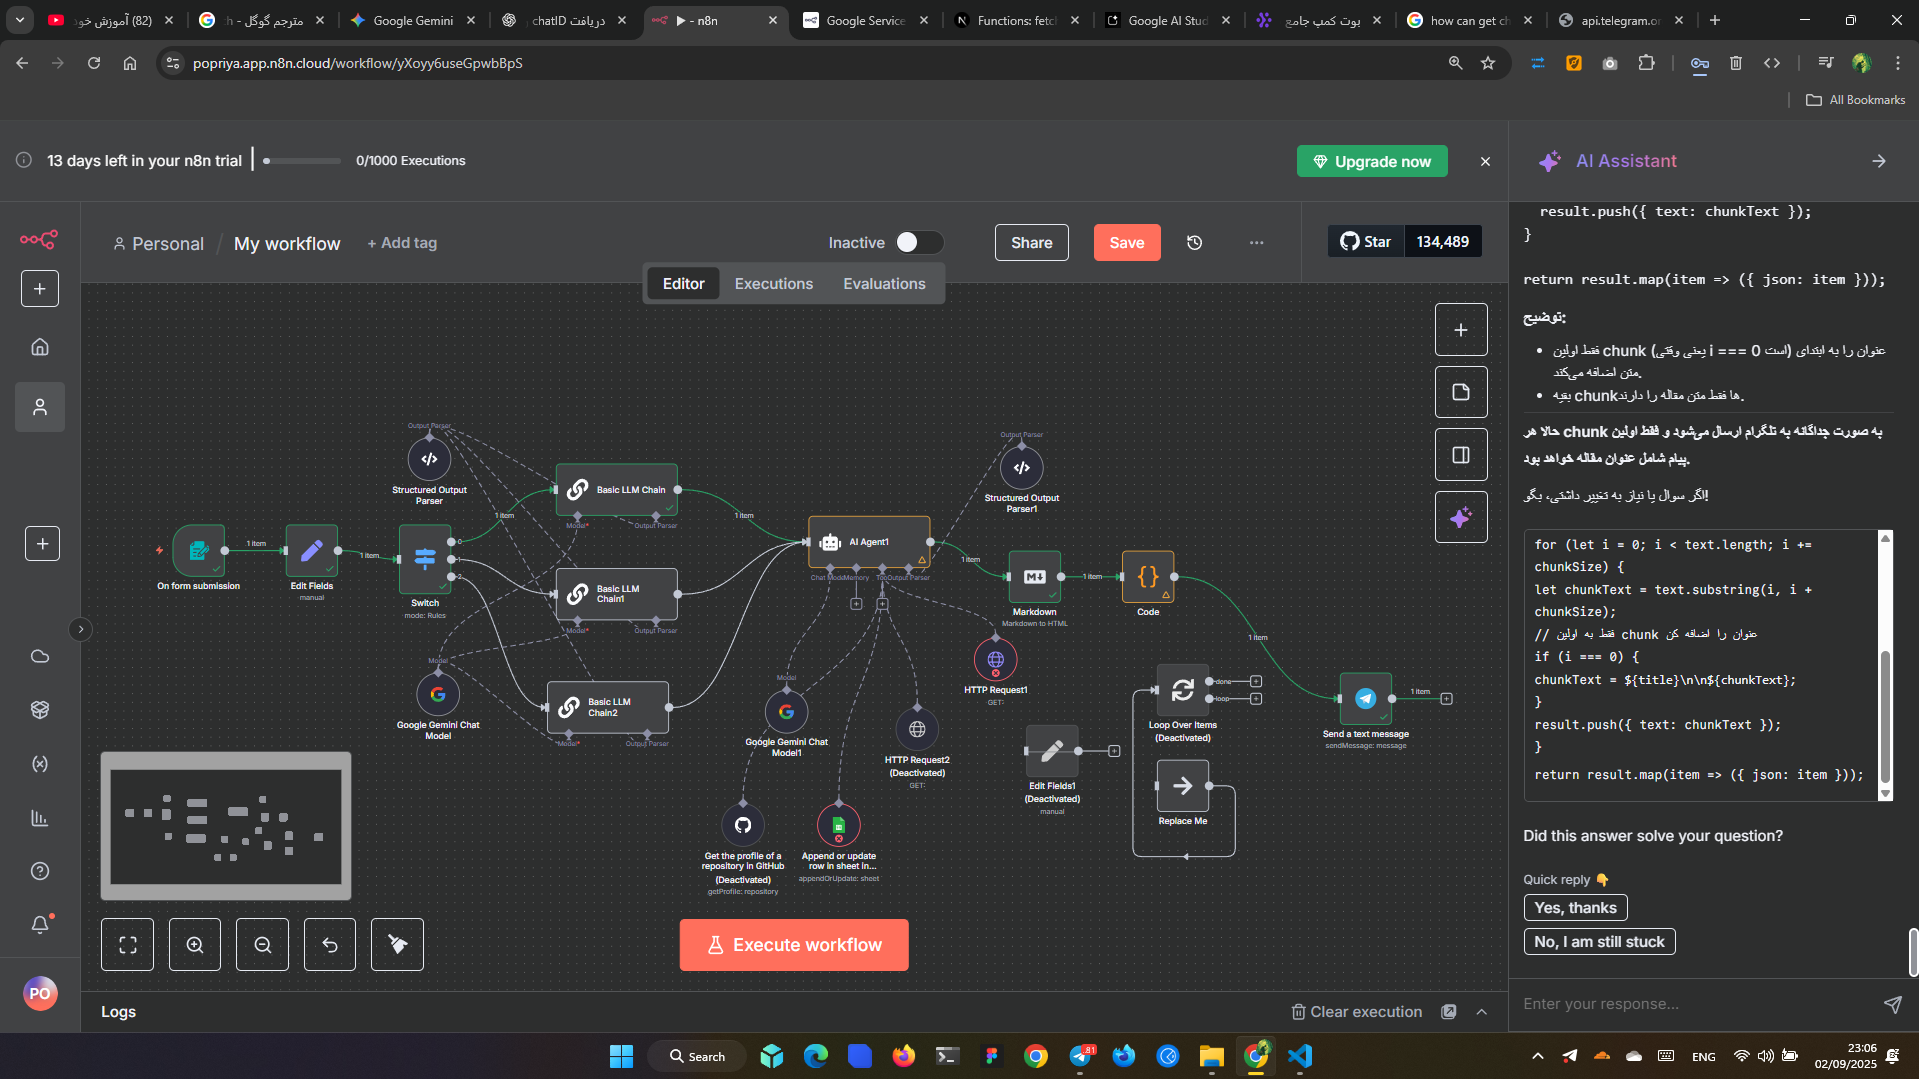This screenshot has width=1919, height=1079.
Task: Click the Code node icon
Action: pyautogui.click(x=1147, y=577)
